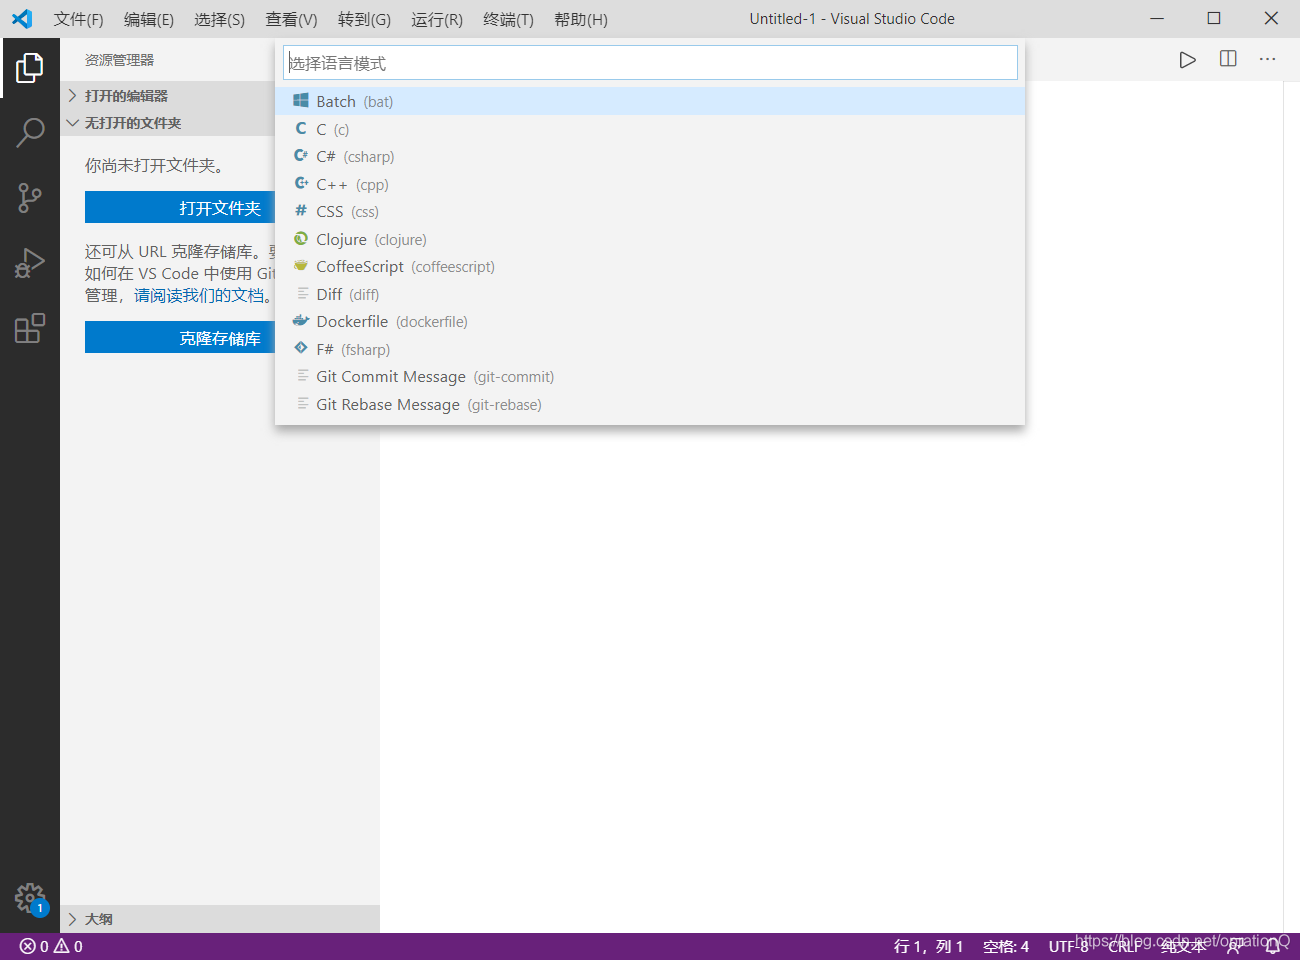This screenshot has width=1300, height=960.
Task: Open the Manage gear settings icon
Action: pos(30,898)
